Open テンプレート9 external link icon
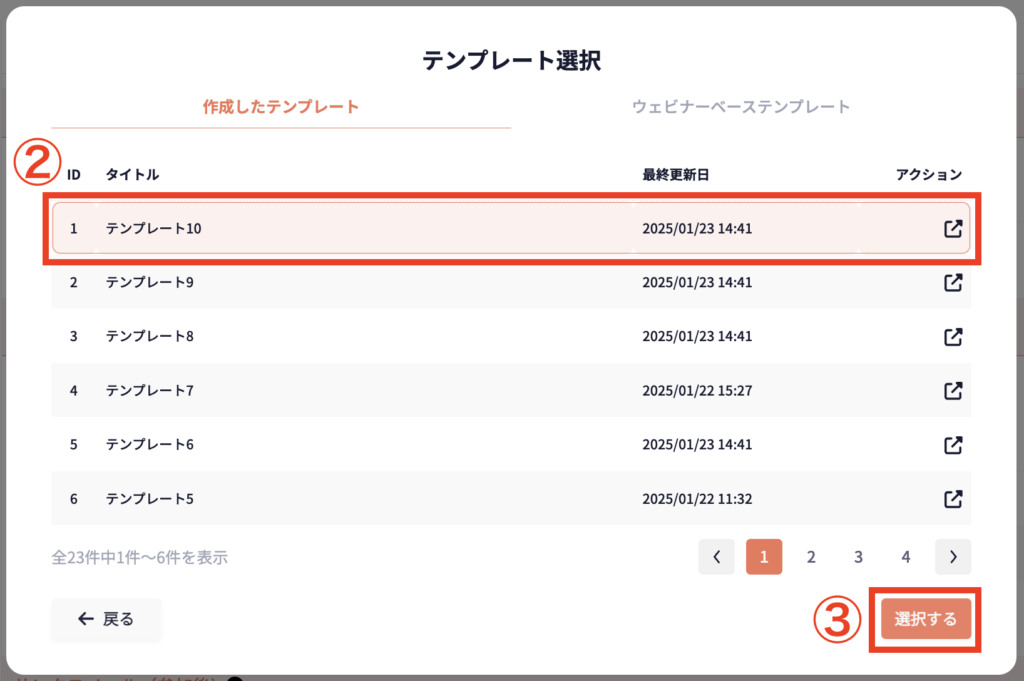 (953, 282)
